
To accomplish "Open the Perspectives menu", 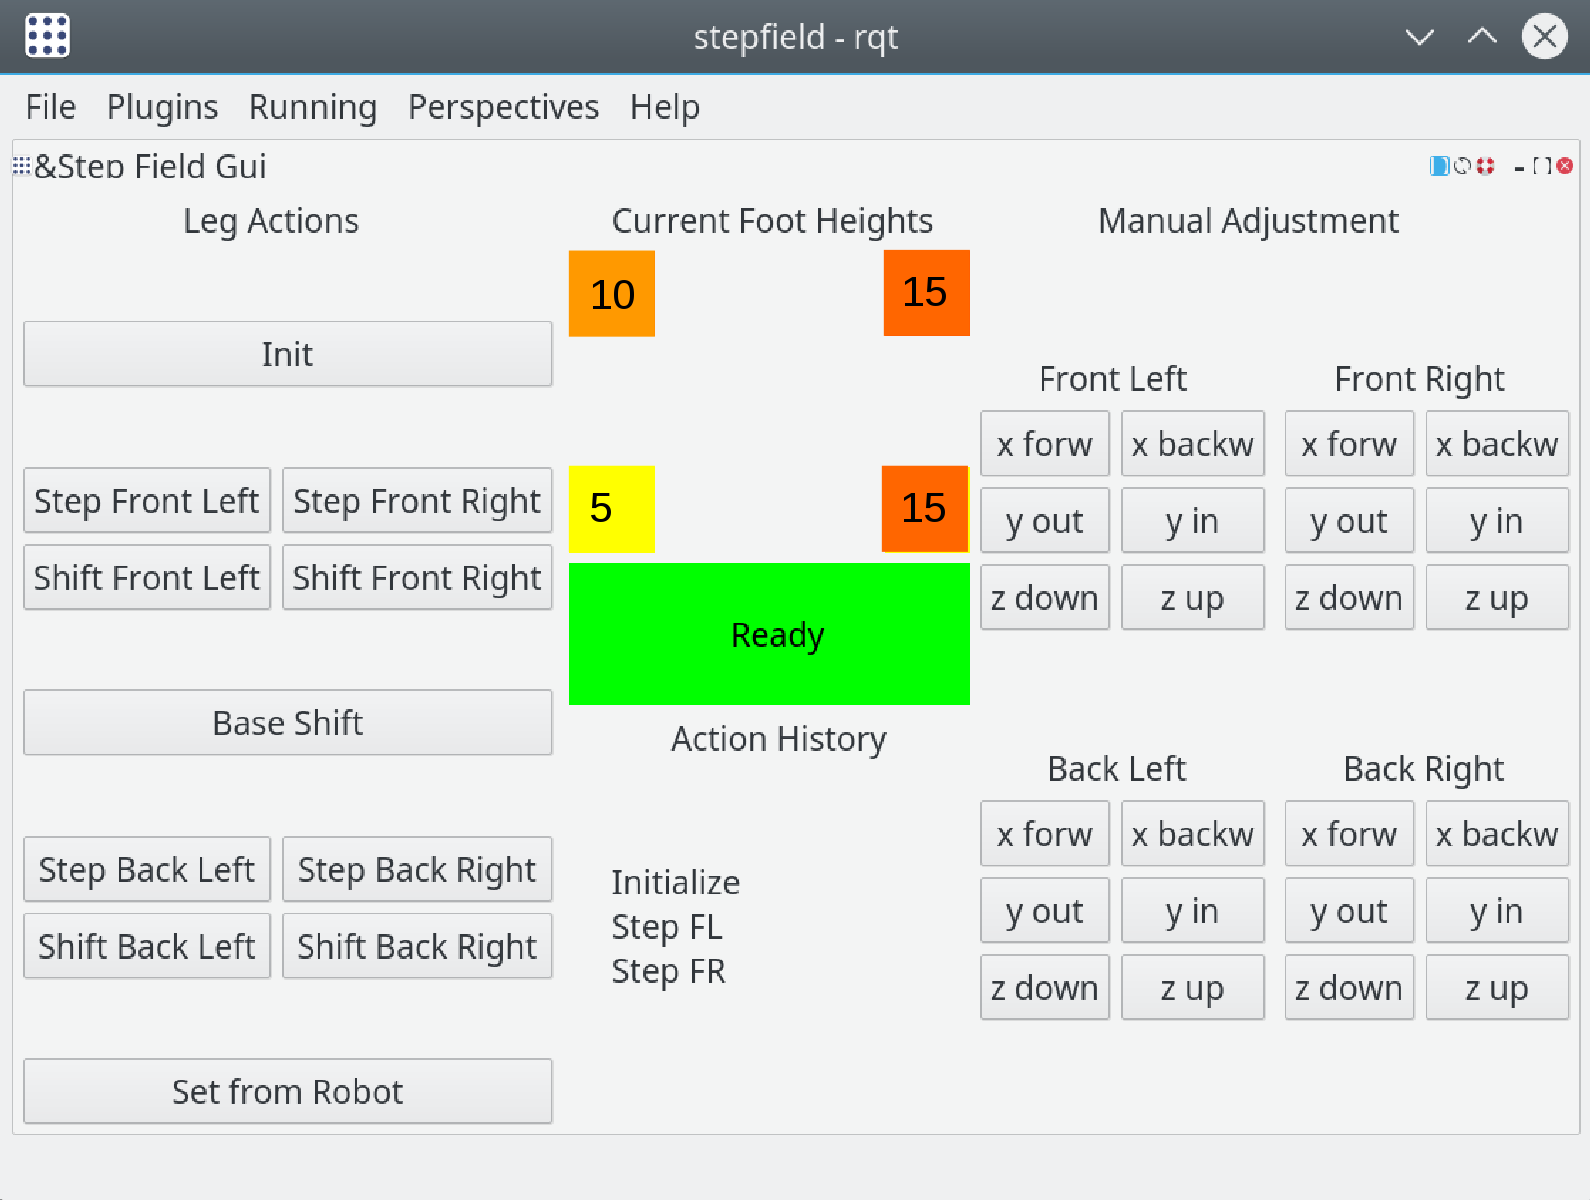I will [x=503, y=107].
